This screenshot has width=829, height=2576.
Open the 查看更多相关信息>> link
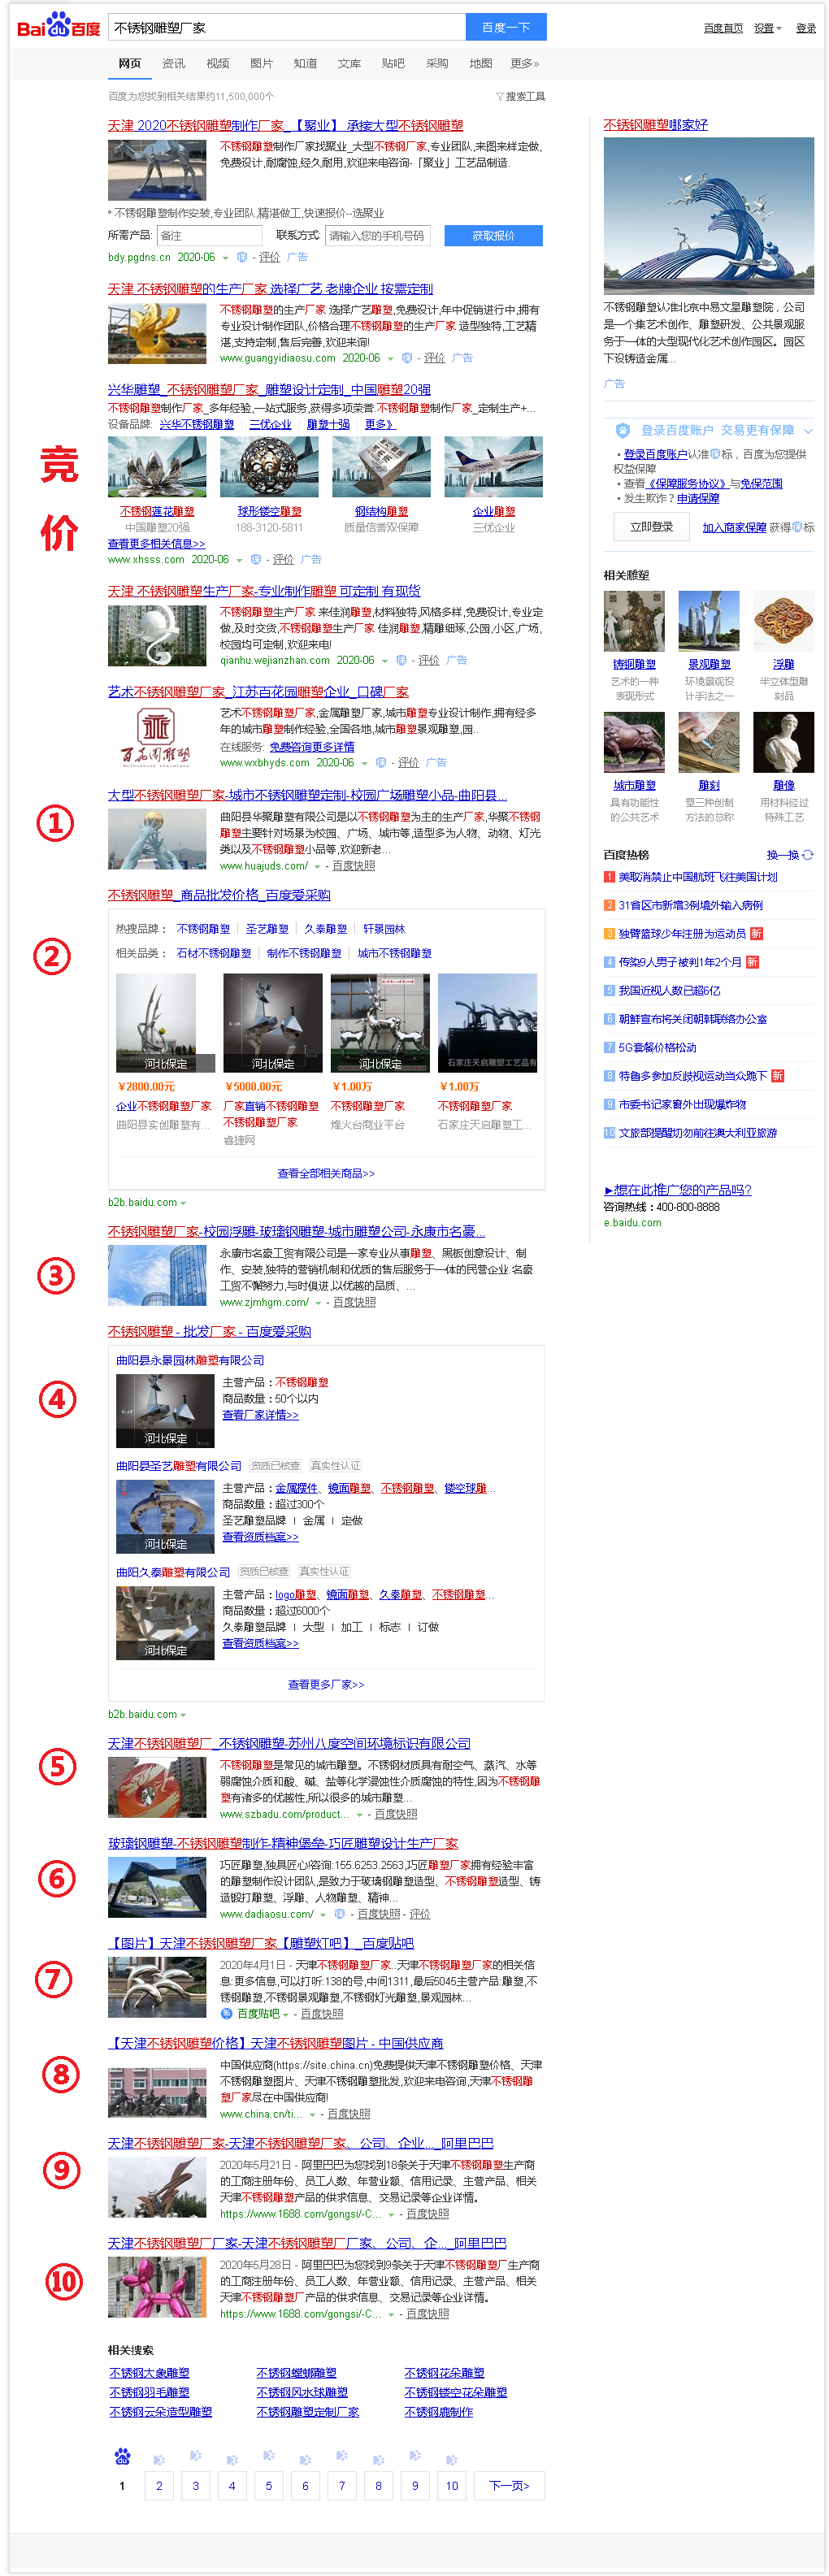(x=156, y=544)
